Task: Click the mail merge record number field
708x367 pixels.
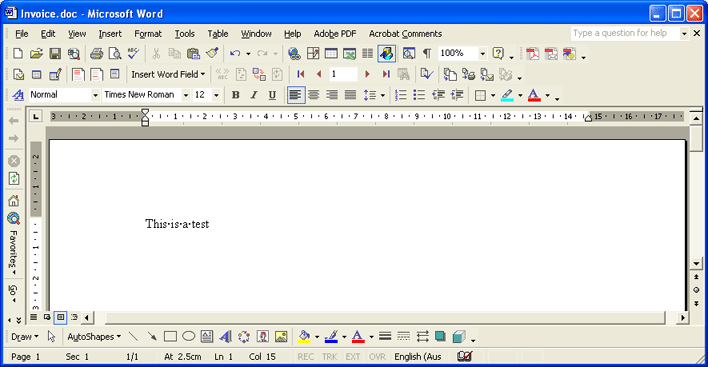Action: pyautogui.click(x=344, y=74)
